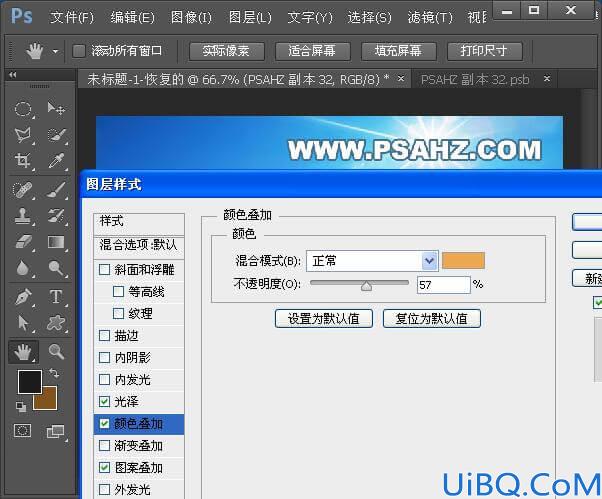Open the Select (选择) menu
The height and width of the screenshot is (499, 602).
click(x=369, y=17)
